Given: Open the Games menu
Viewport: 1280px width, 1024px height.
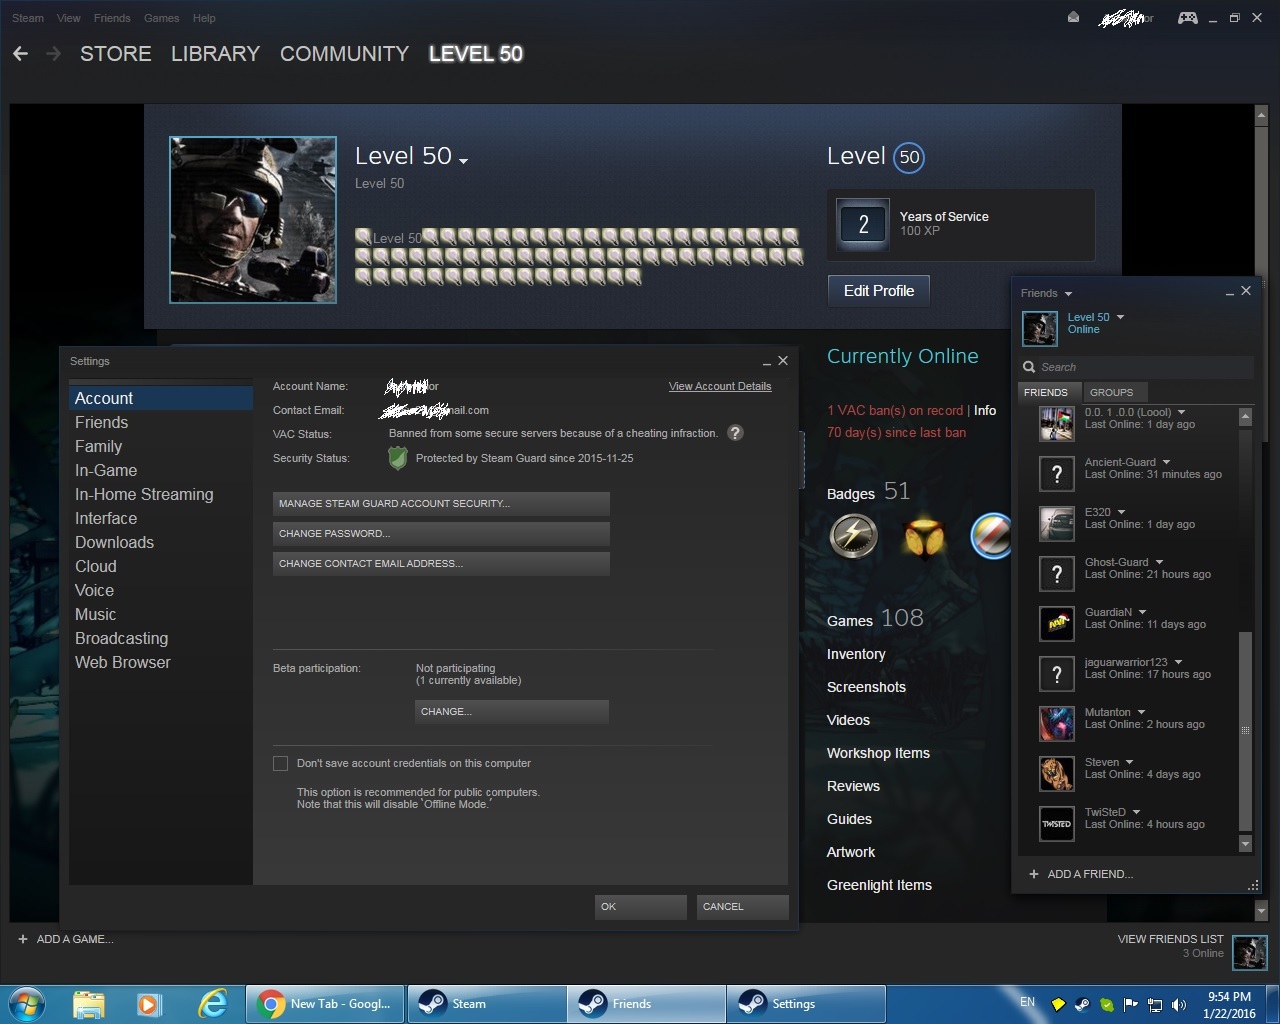Looking at the screenshot, I should 161,18.
